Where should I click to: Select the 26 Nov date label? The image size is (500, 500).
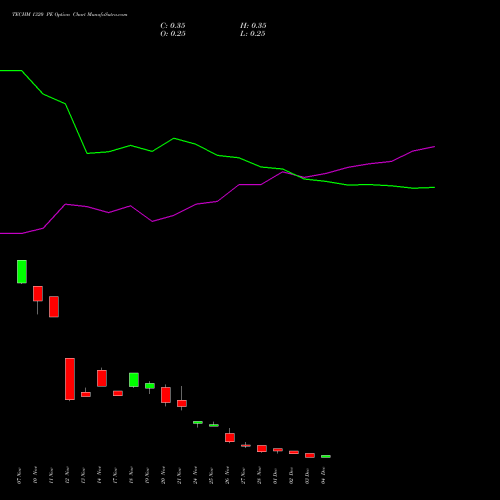pyautogui.click(x=227, y=476)
